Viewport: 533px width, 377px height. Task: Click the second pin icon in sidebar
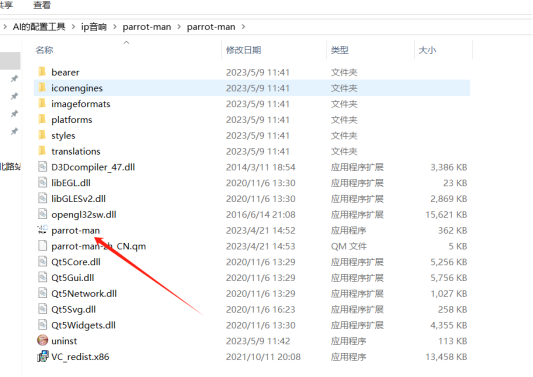point(14,96)
